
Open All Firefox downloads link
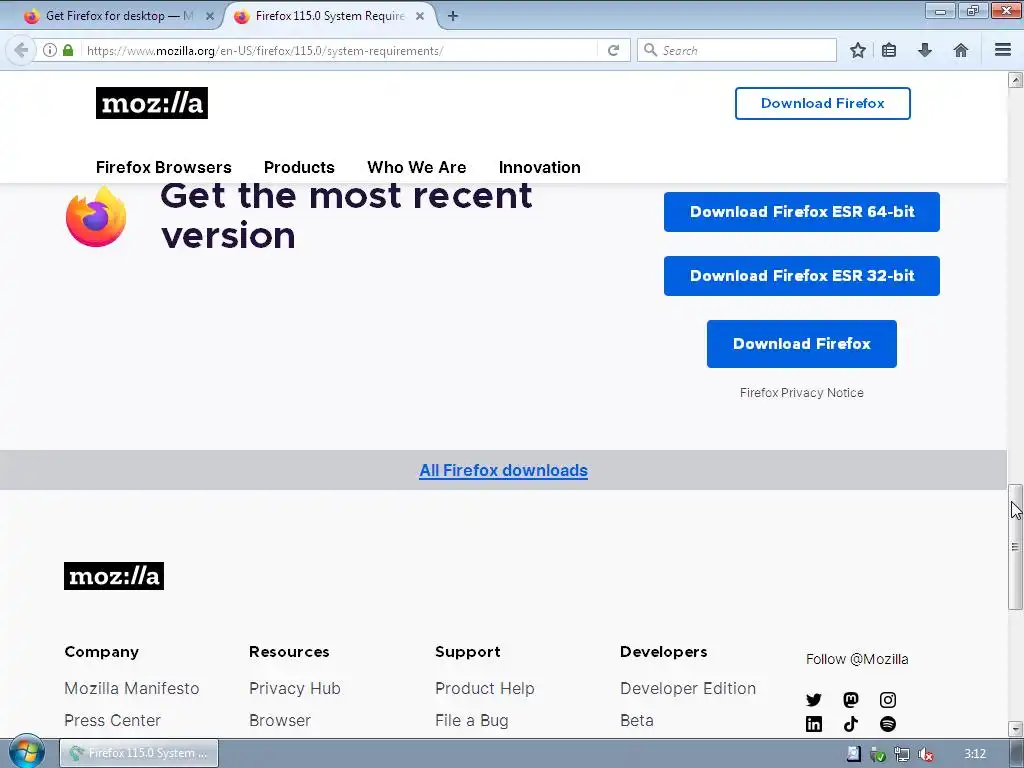coord(503,470)
